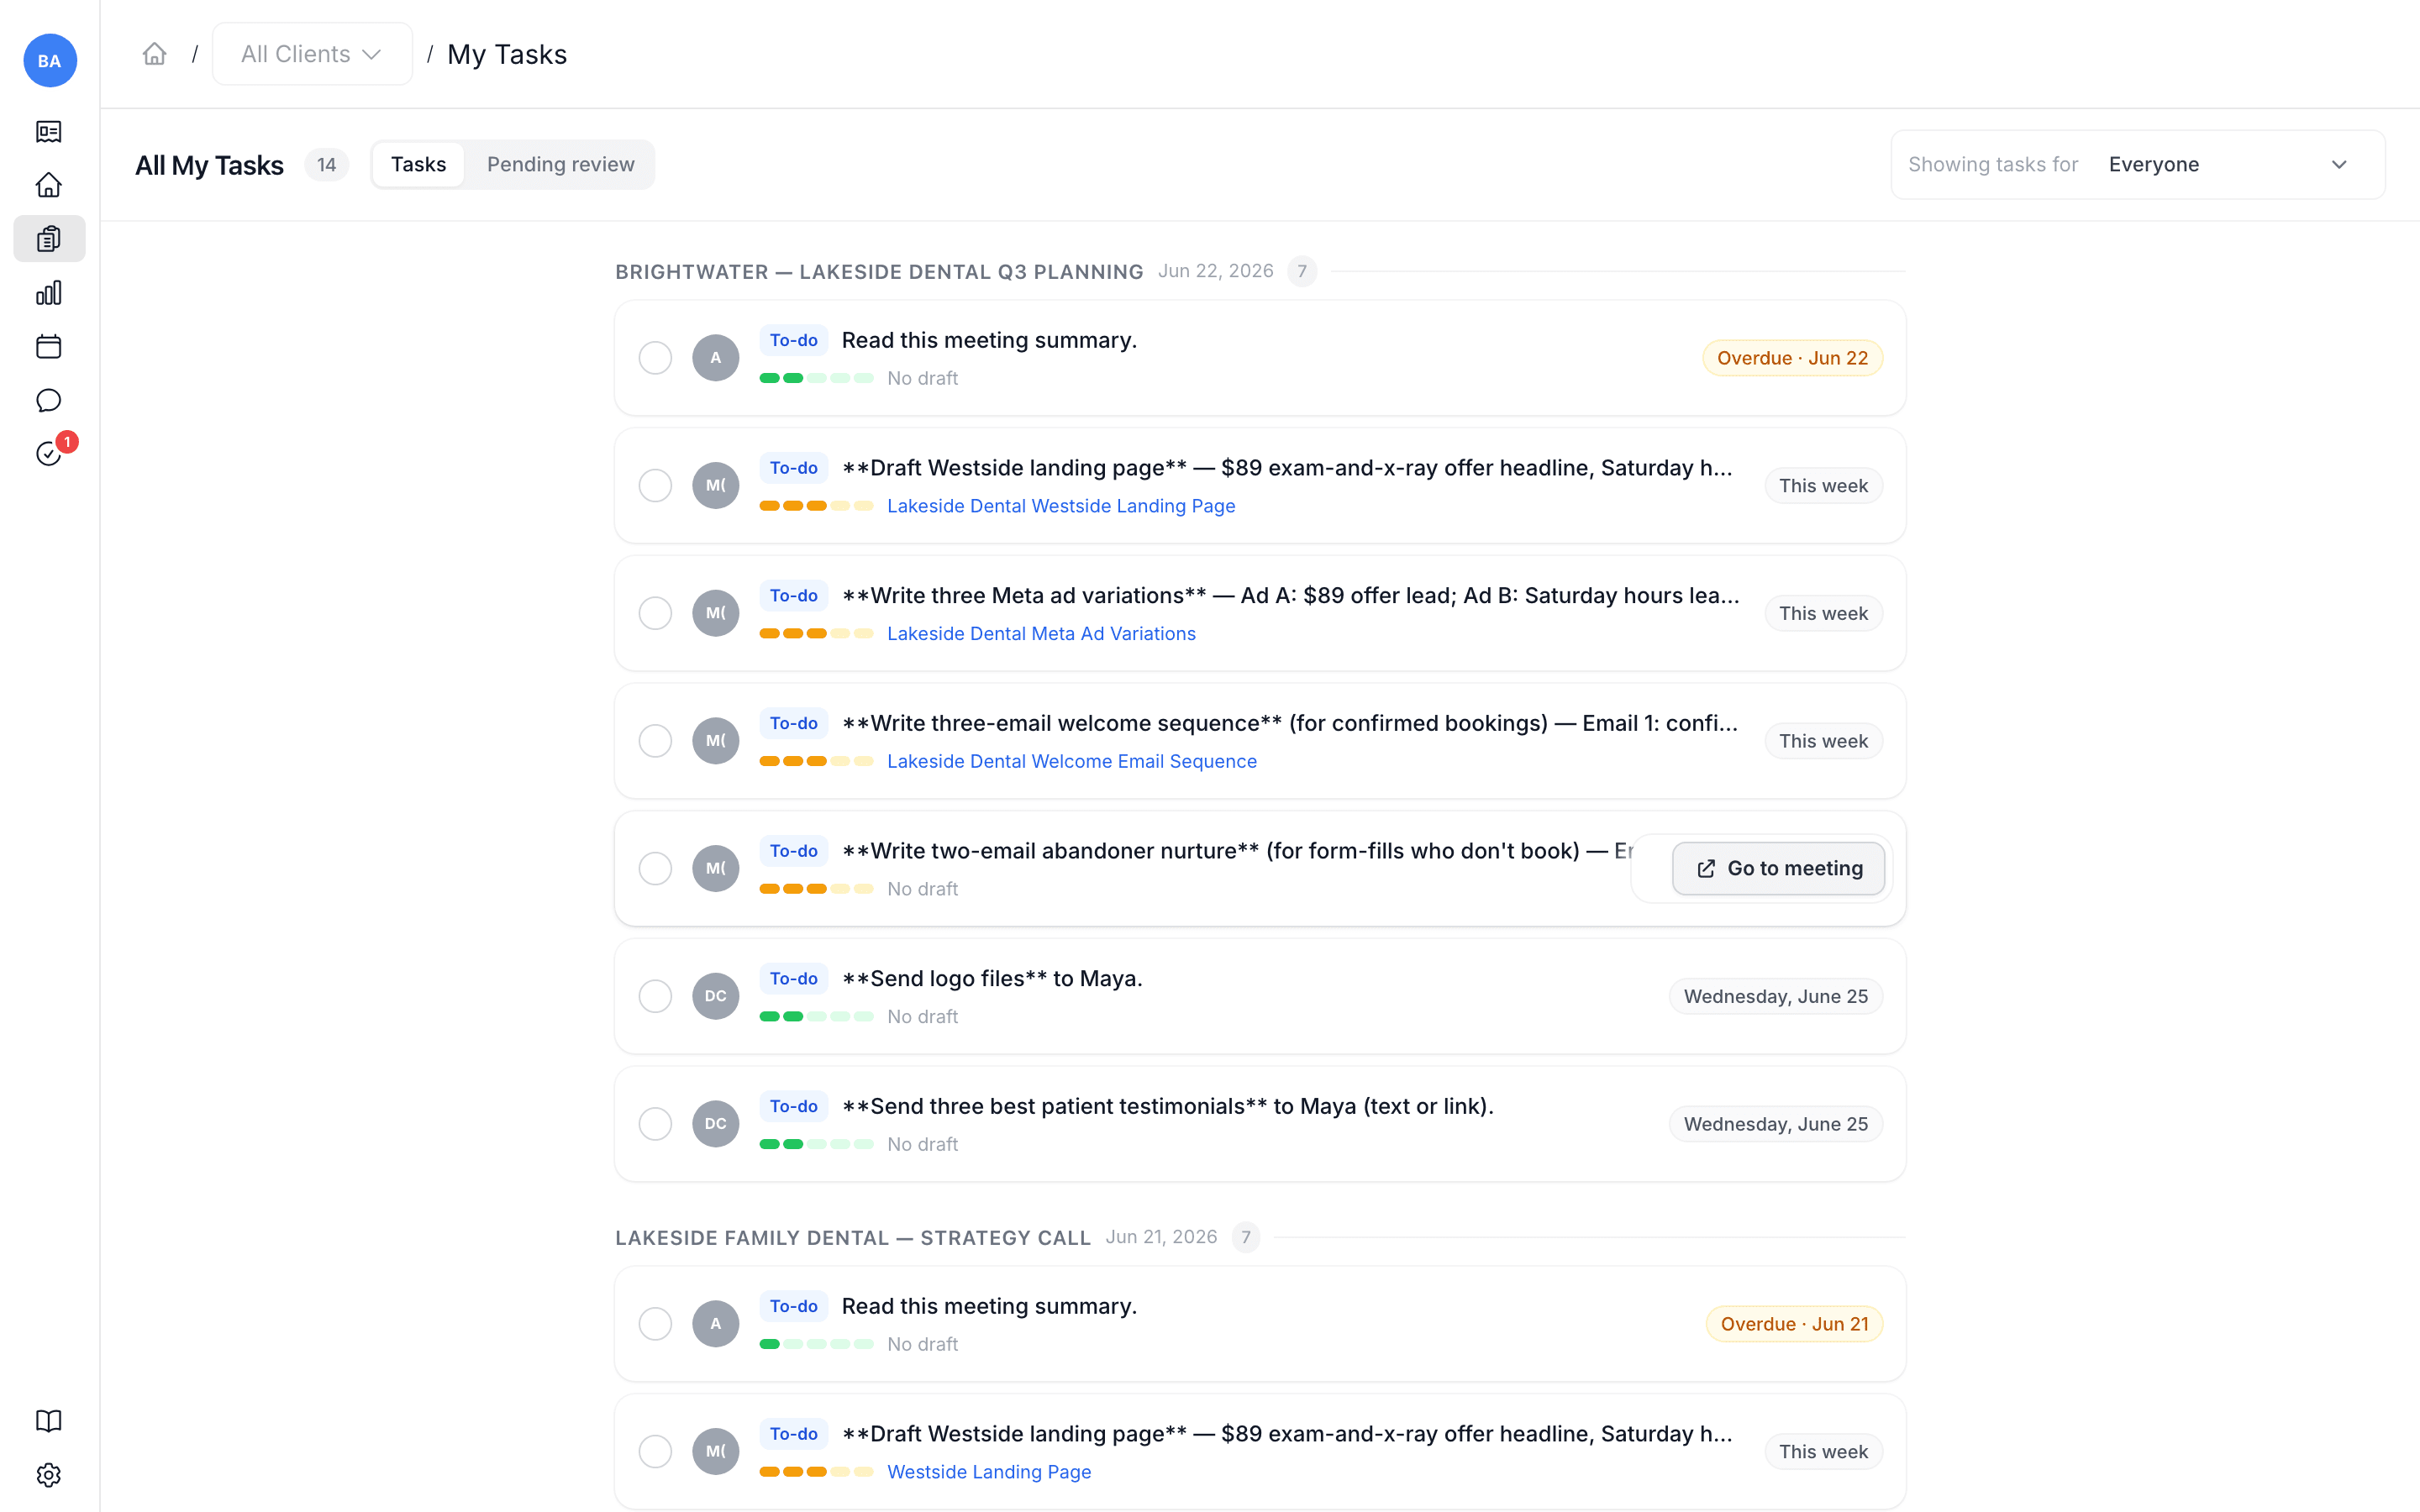Image resolution: width=2420 pixels, height=1512 pixels.
Task: Click DC avatar on Send logo files task
Action: pyautogui.click(x=716, y=996)
